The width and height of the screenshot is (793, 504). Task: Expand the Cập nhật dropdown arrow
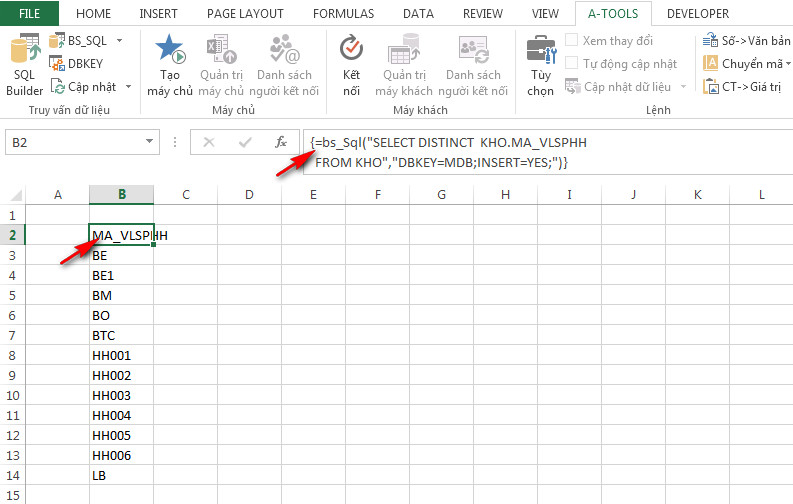(126, 87)
